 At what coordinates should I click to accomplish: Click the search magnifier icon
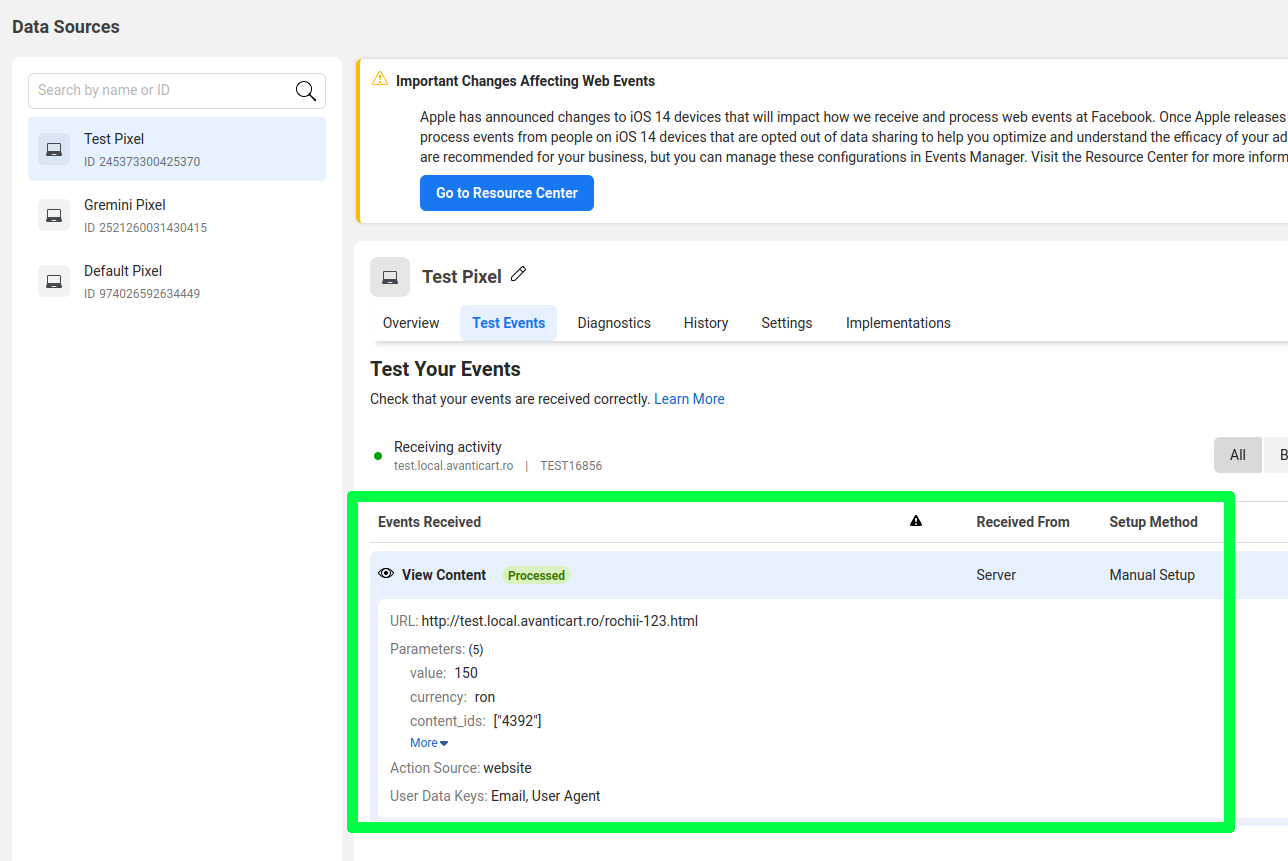306,91
